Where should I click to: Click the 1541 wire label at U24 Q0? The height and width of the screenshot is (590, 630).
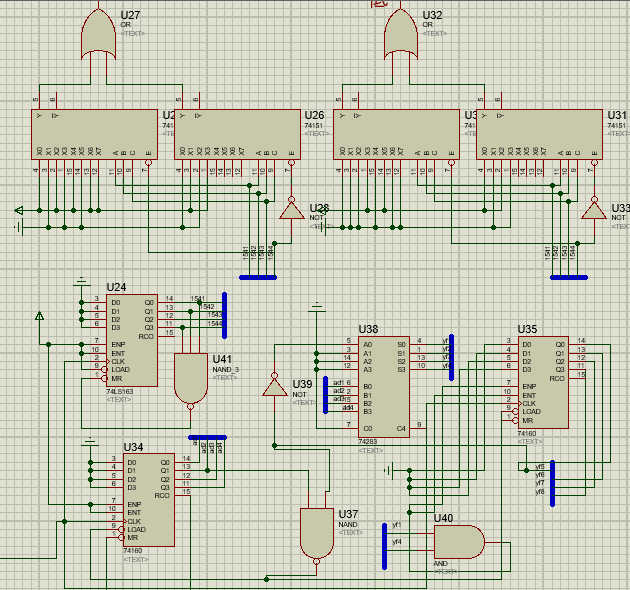(x=198, y=299)
